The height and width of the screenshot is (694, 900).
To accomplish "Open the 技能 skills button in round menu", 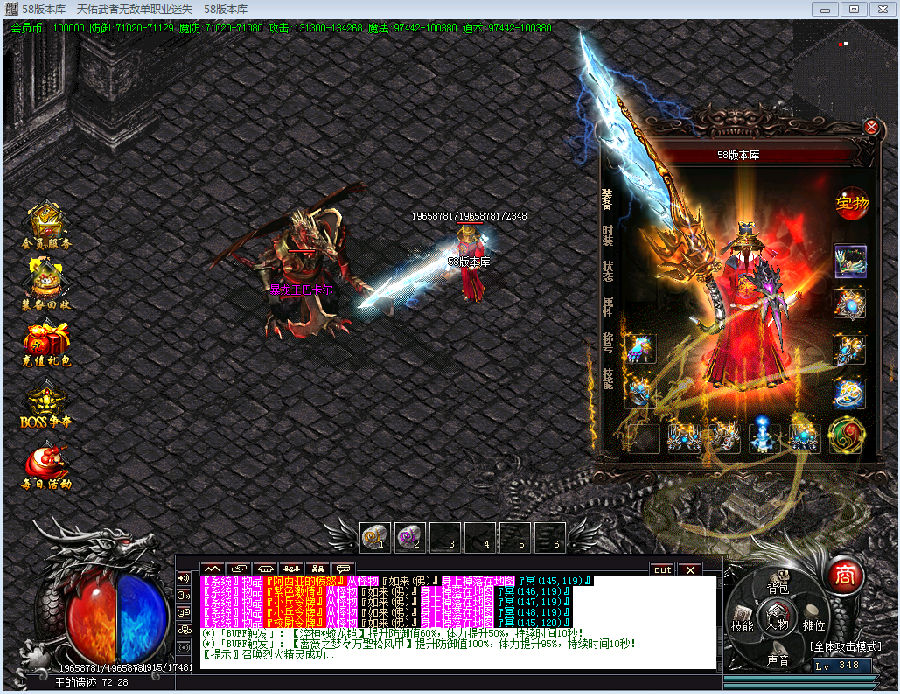I will pyautogui.click(x=742, y=621).
